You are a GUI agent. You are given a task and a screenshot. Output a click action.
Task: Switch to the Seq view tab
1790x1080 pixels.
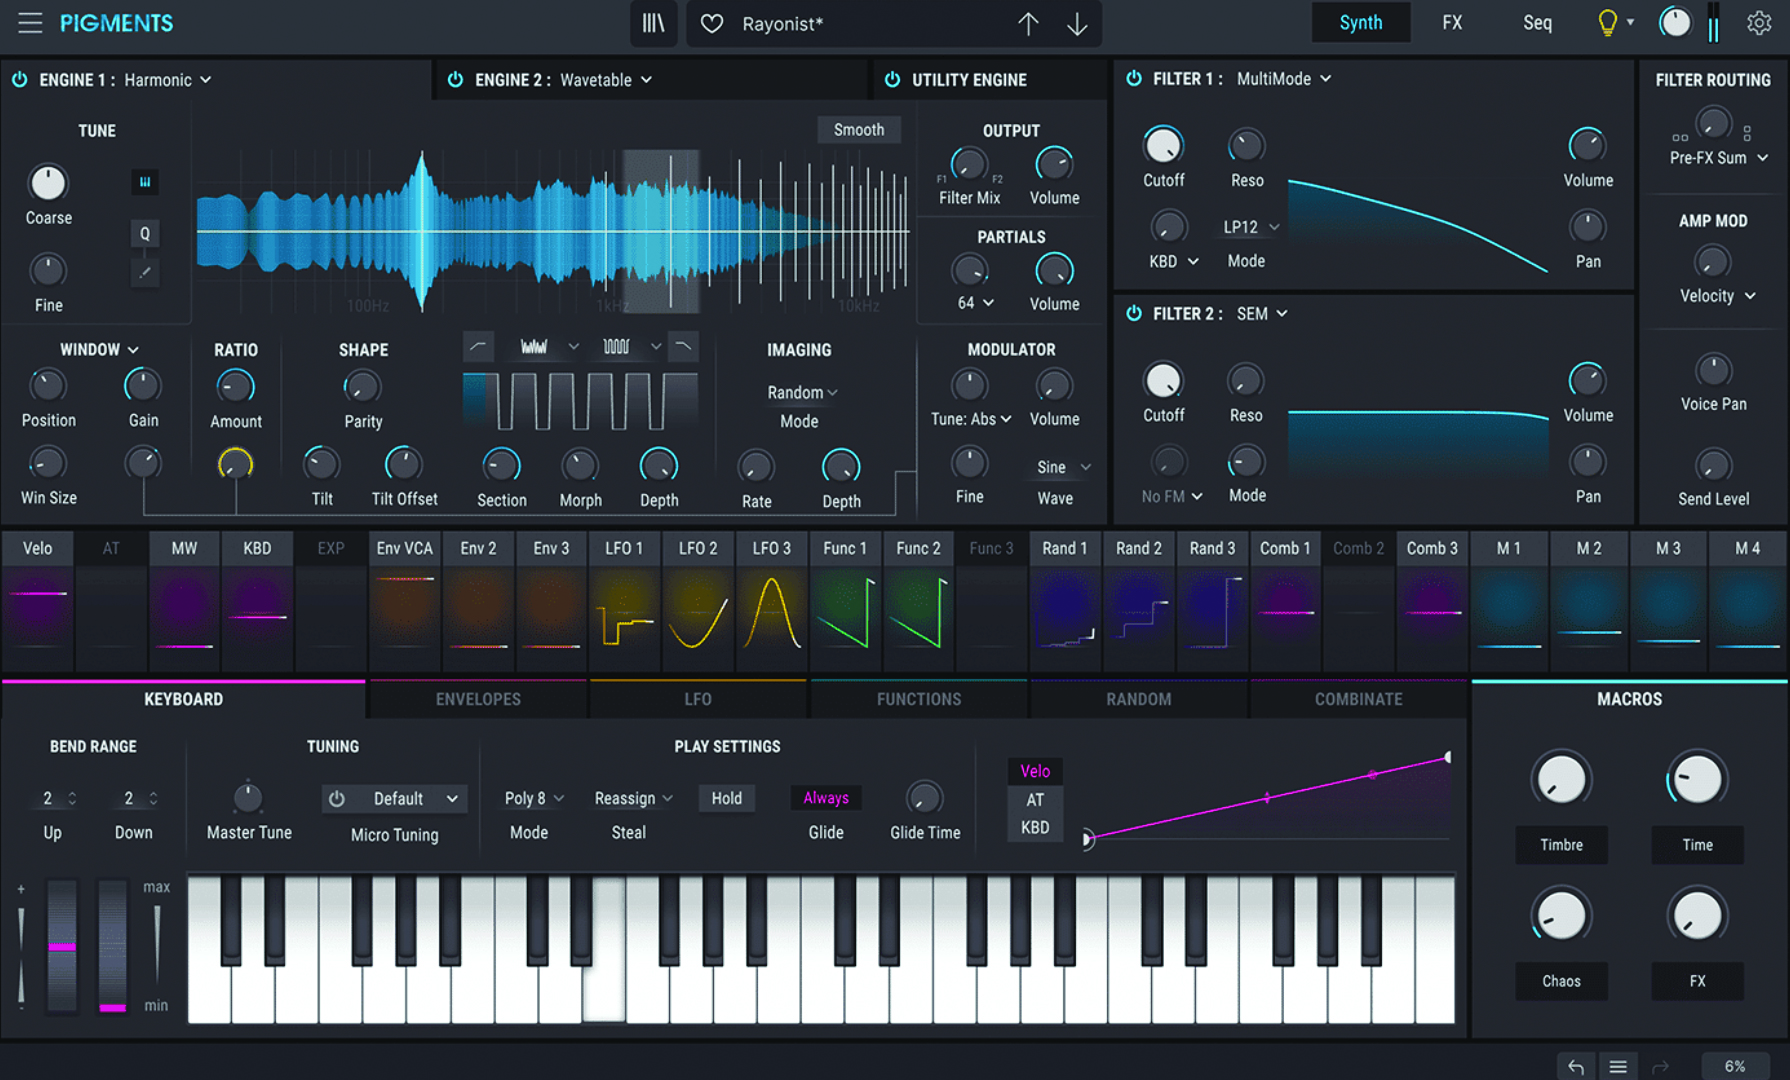point(1537,23)
